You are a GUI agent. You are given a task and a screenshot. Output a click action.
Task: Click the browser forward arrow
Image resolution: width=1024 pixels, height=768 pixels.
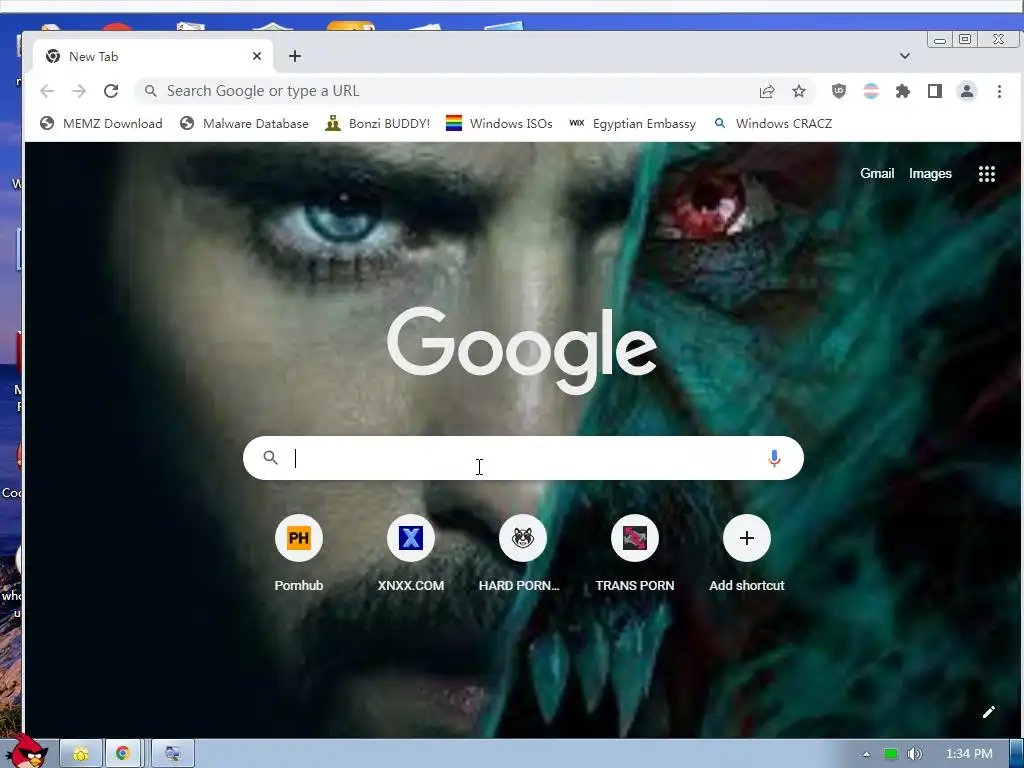pos(79,91)
